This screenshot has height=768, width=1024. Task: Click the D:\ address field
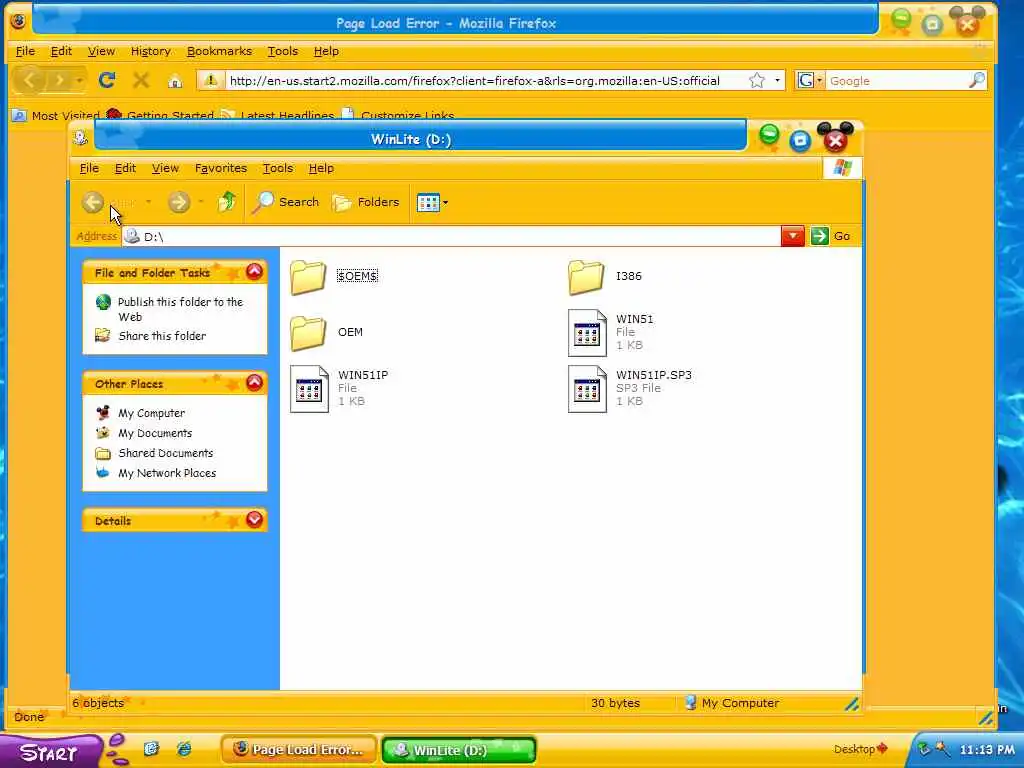pos(451,236)
